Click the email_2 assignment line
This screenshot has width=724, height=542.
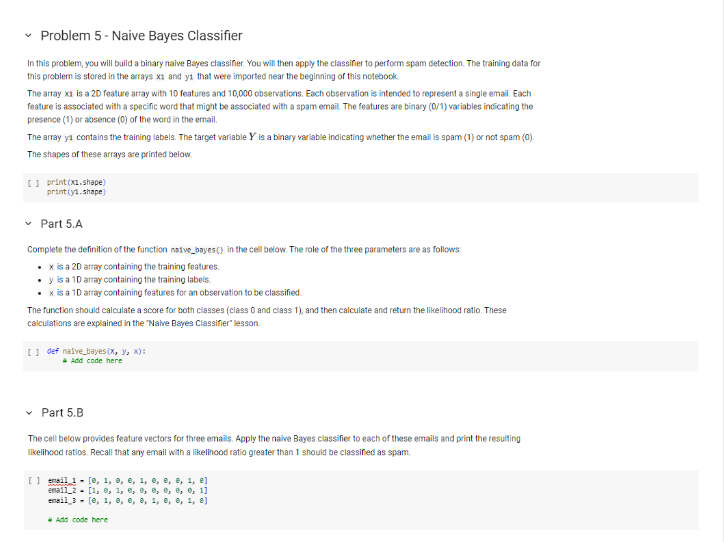click(128, 491)
